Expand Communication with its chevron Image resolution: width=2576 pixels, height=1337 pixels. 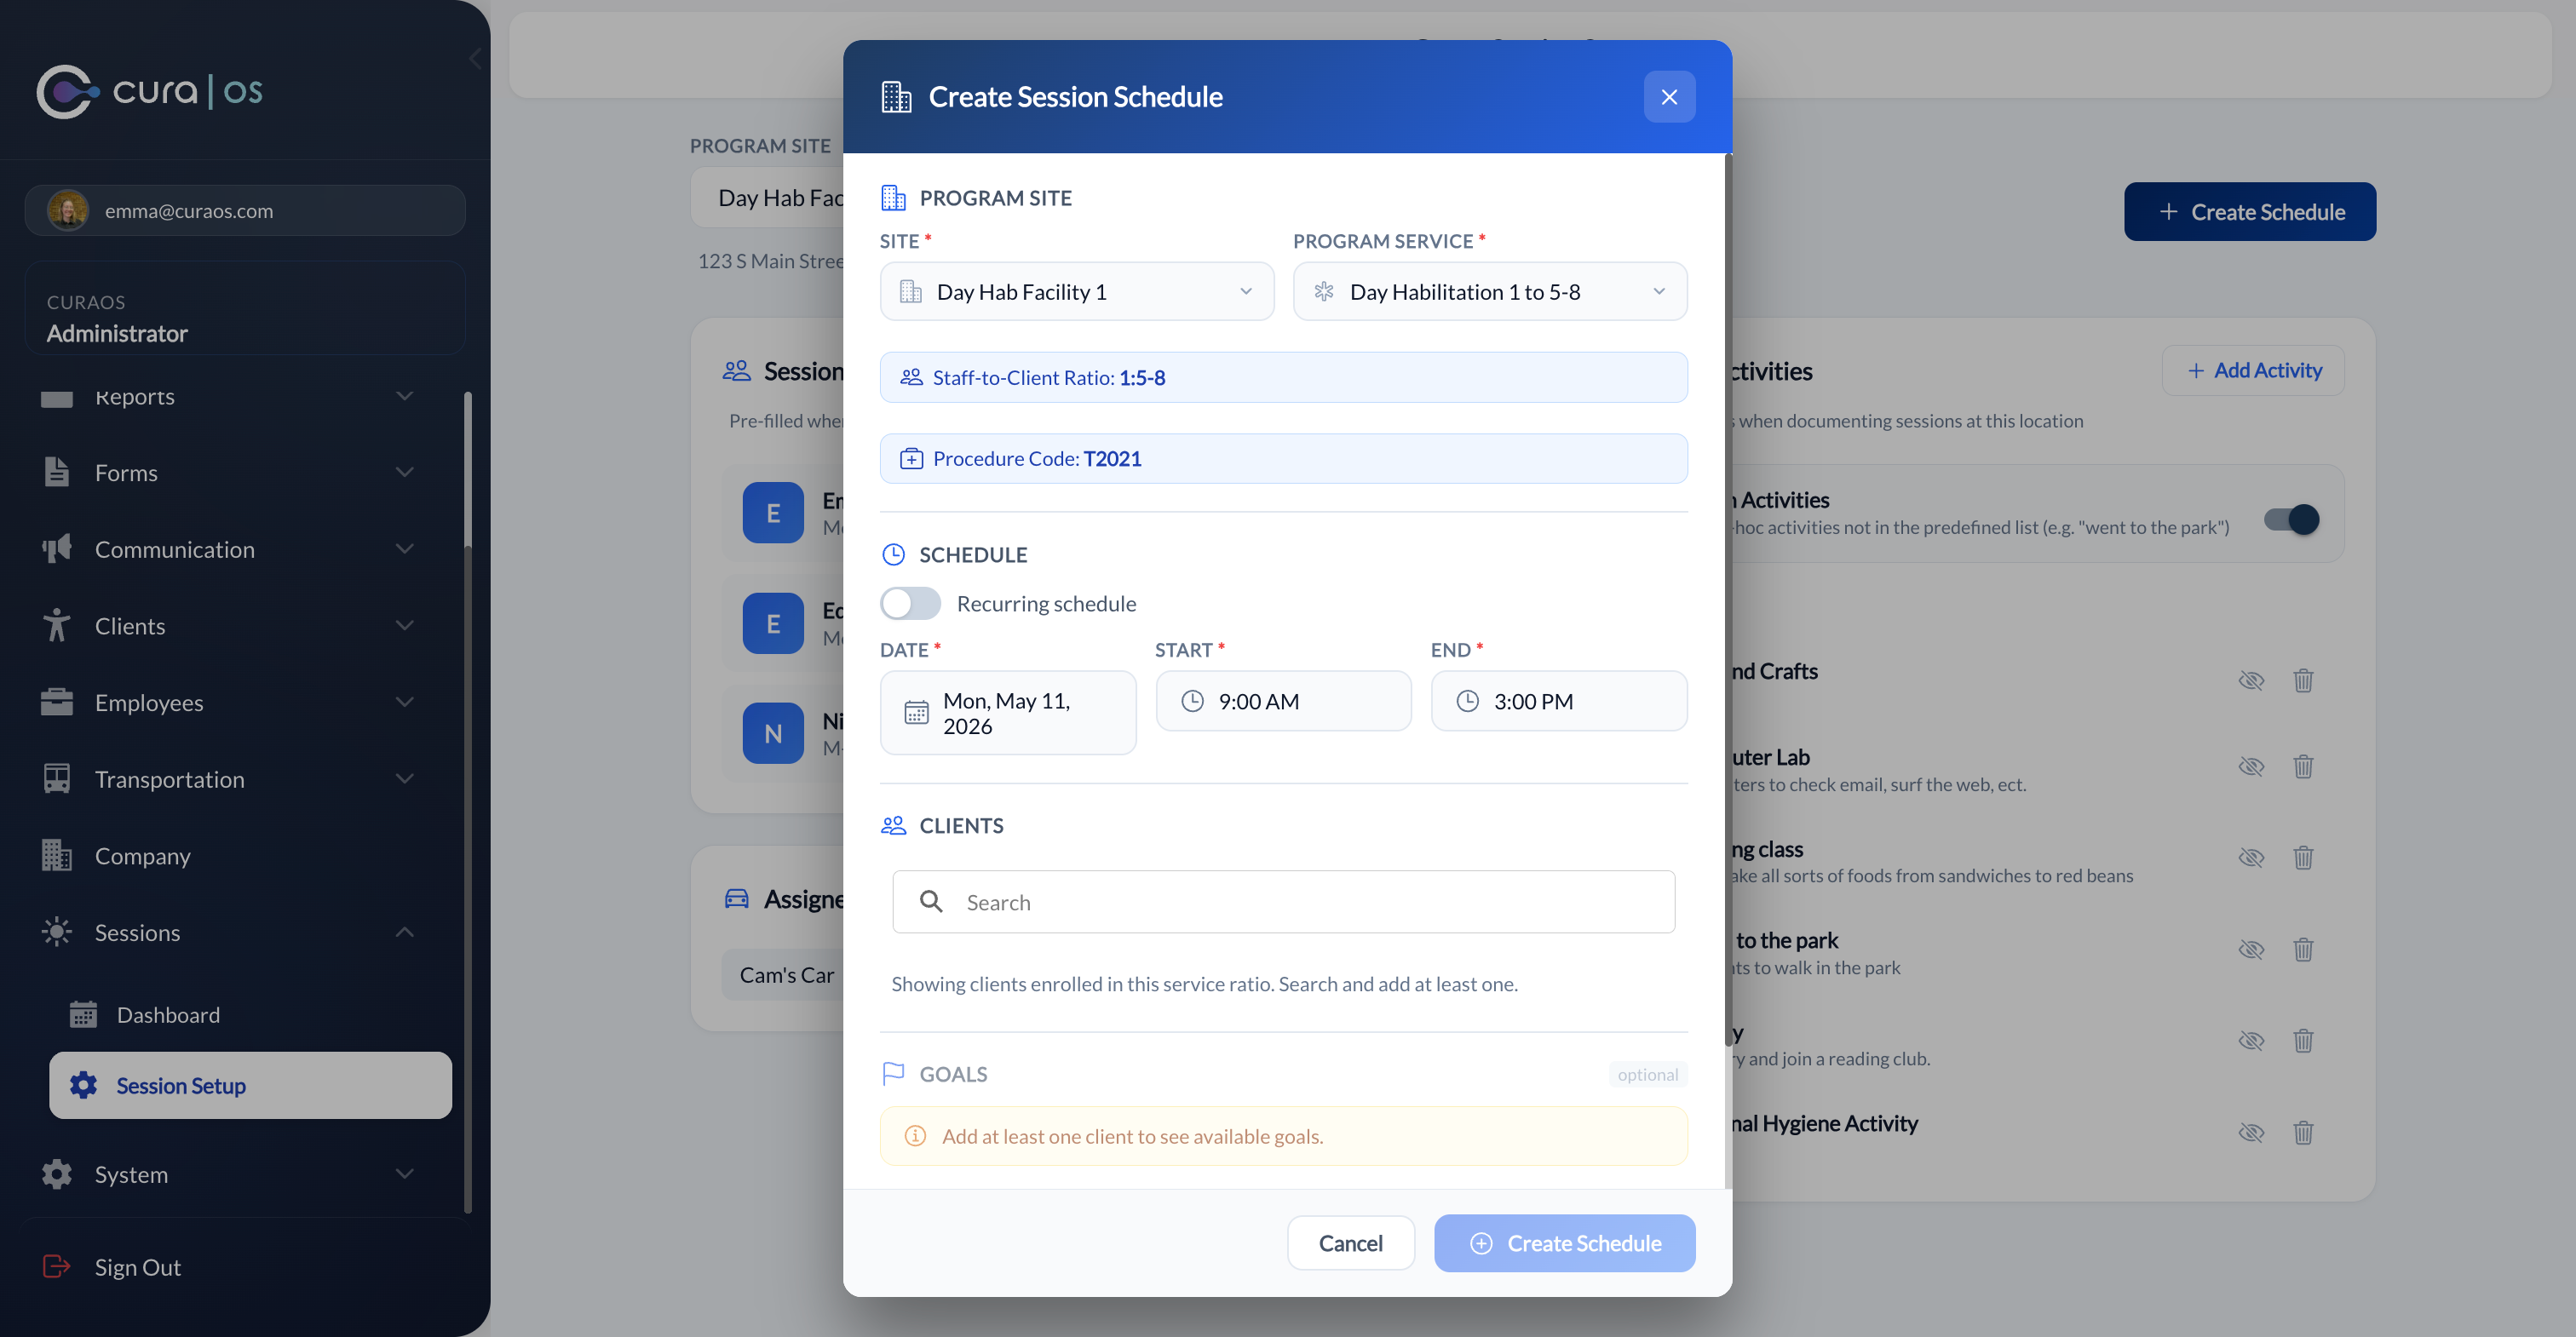[404, 549]
